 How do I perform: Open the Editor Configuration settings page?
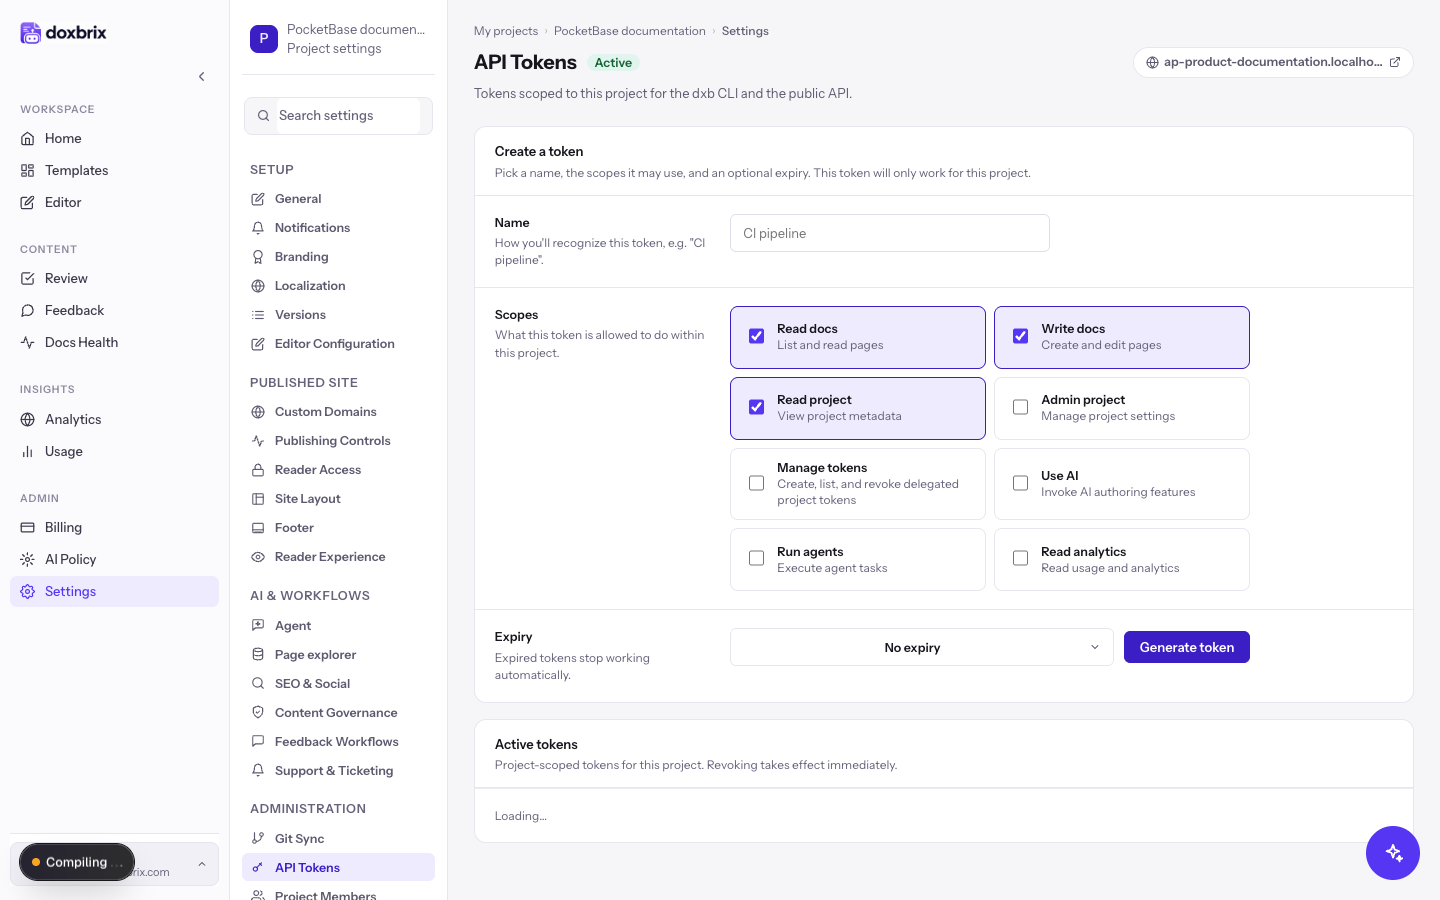coord(338,344)
